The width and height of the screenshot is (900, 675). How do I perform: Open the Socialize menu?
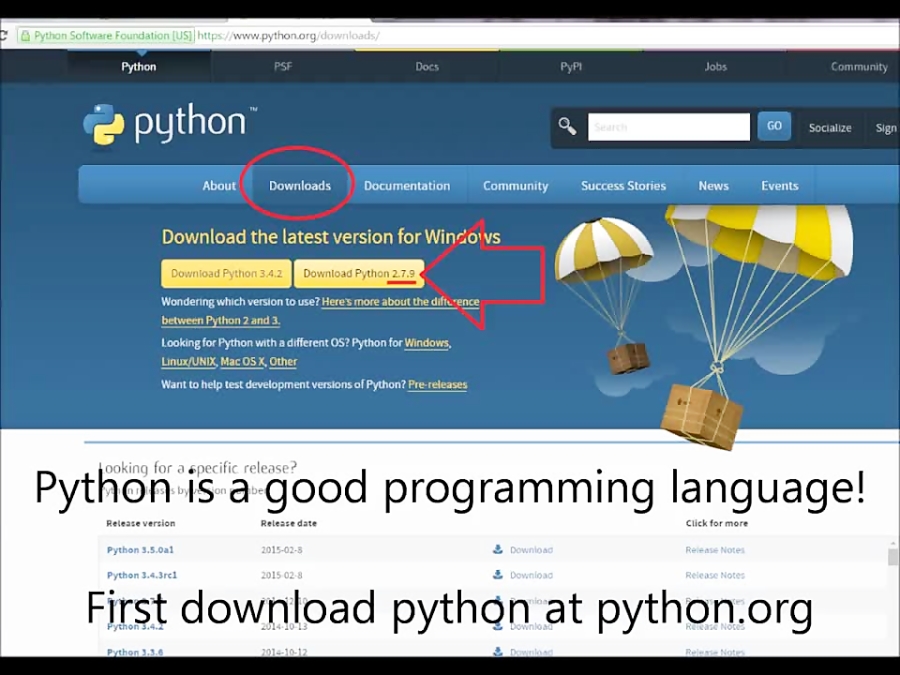coord(830,127)
